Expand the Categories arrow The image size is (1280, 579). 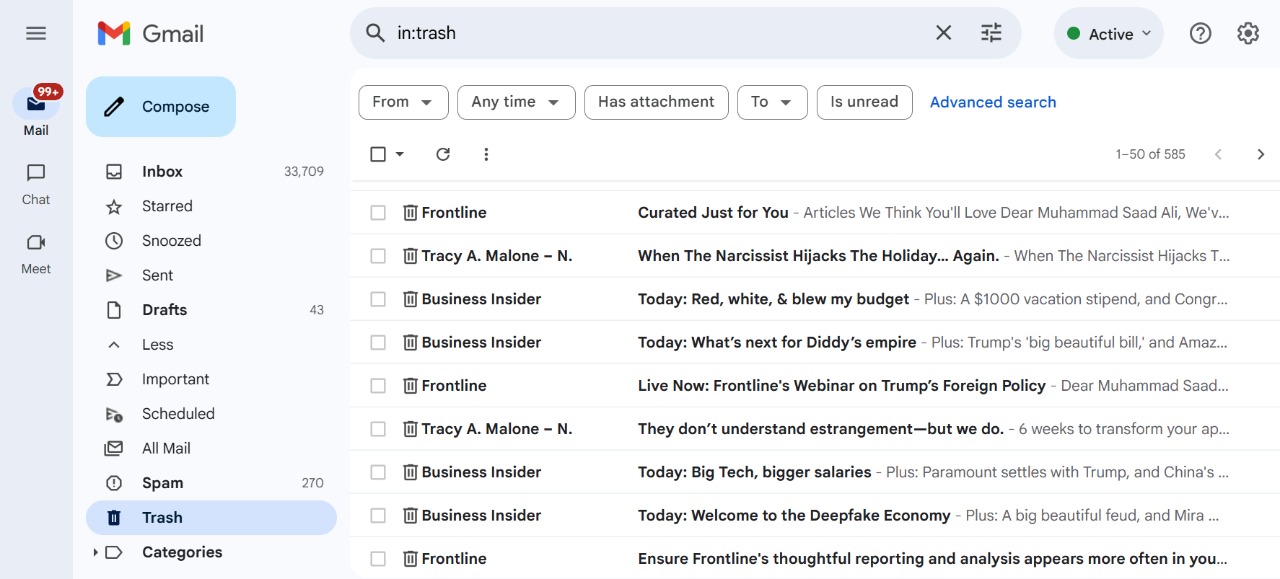tap(95, 552)
